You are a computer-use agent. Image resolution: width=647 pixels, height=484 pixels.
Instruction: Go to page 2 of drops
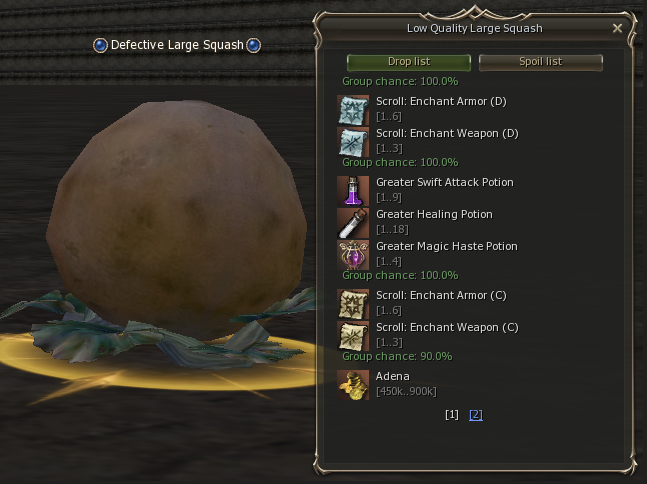(476, 415)
